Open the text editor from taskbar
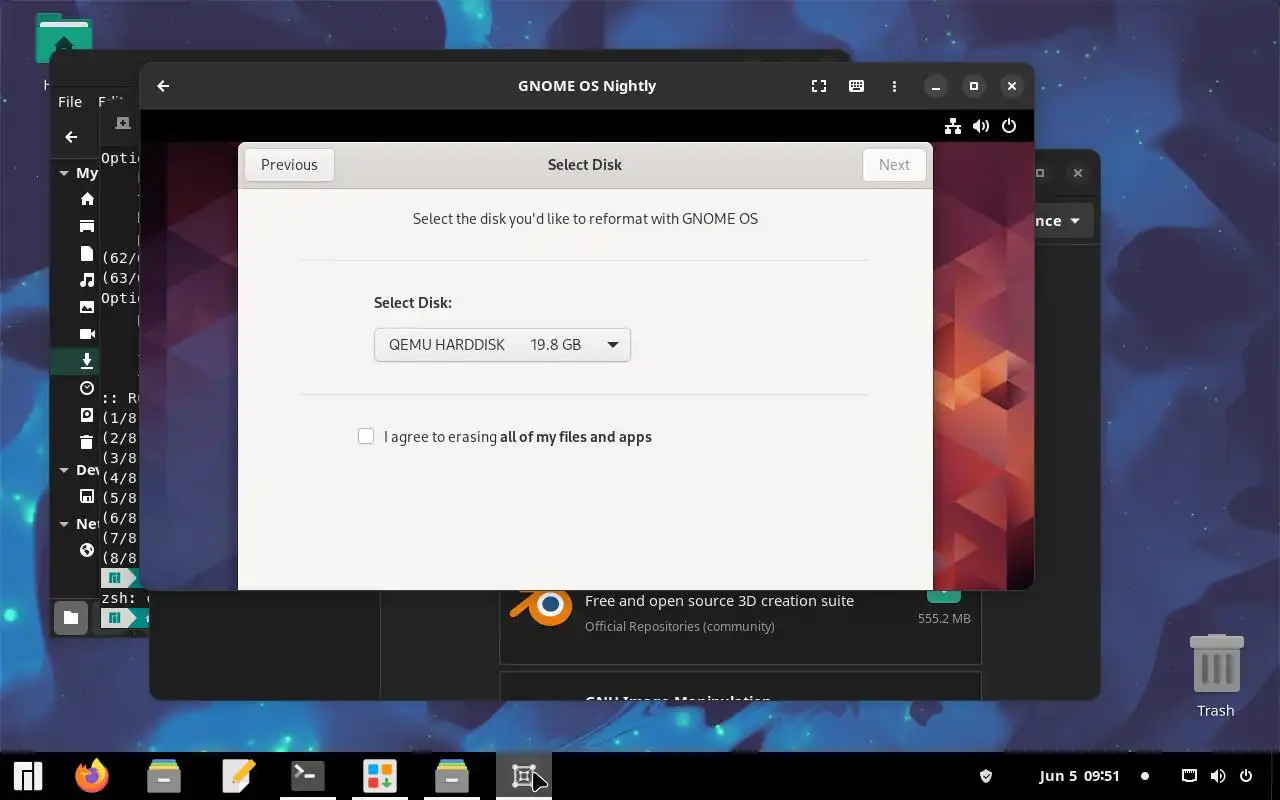 (236, 776)
